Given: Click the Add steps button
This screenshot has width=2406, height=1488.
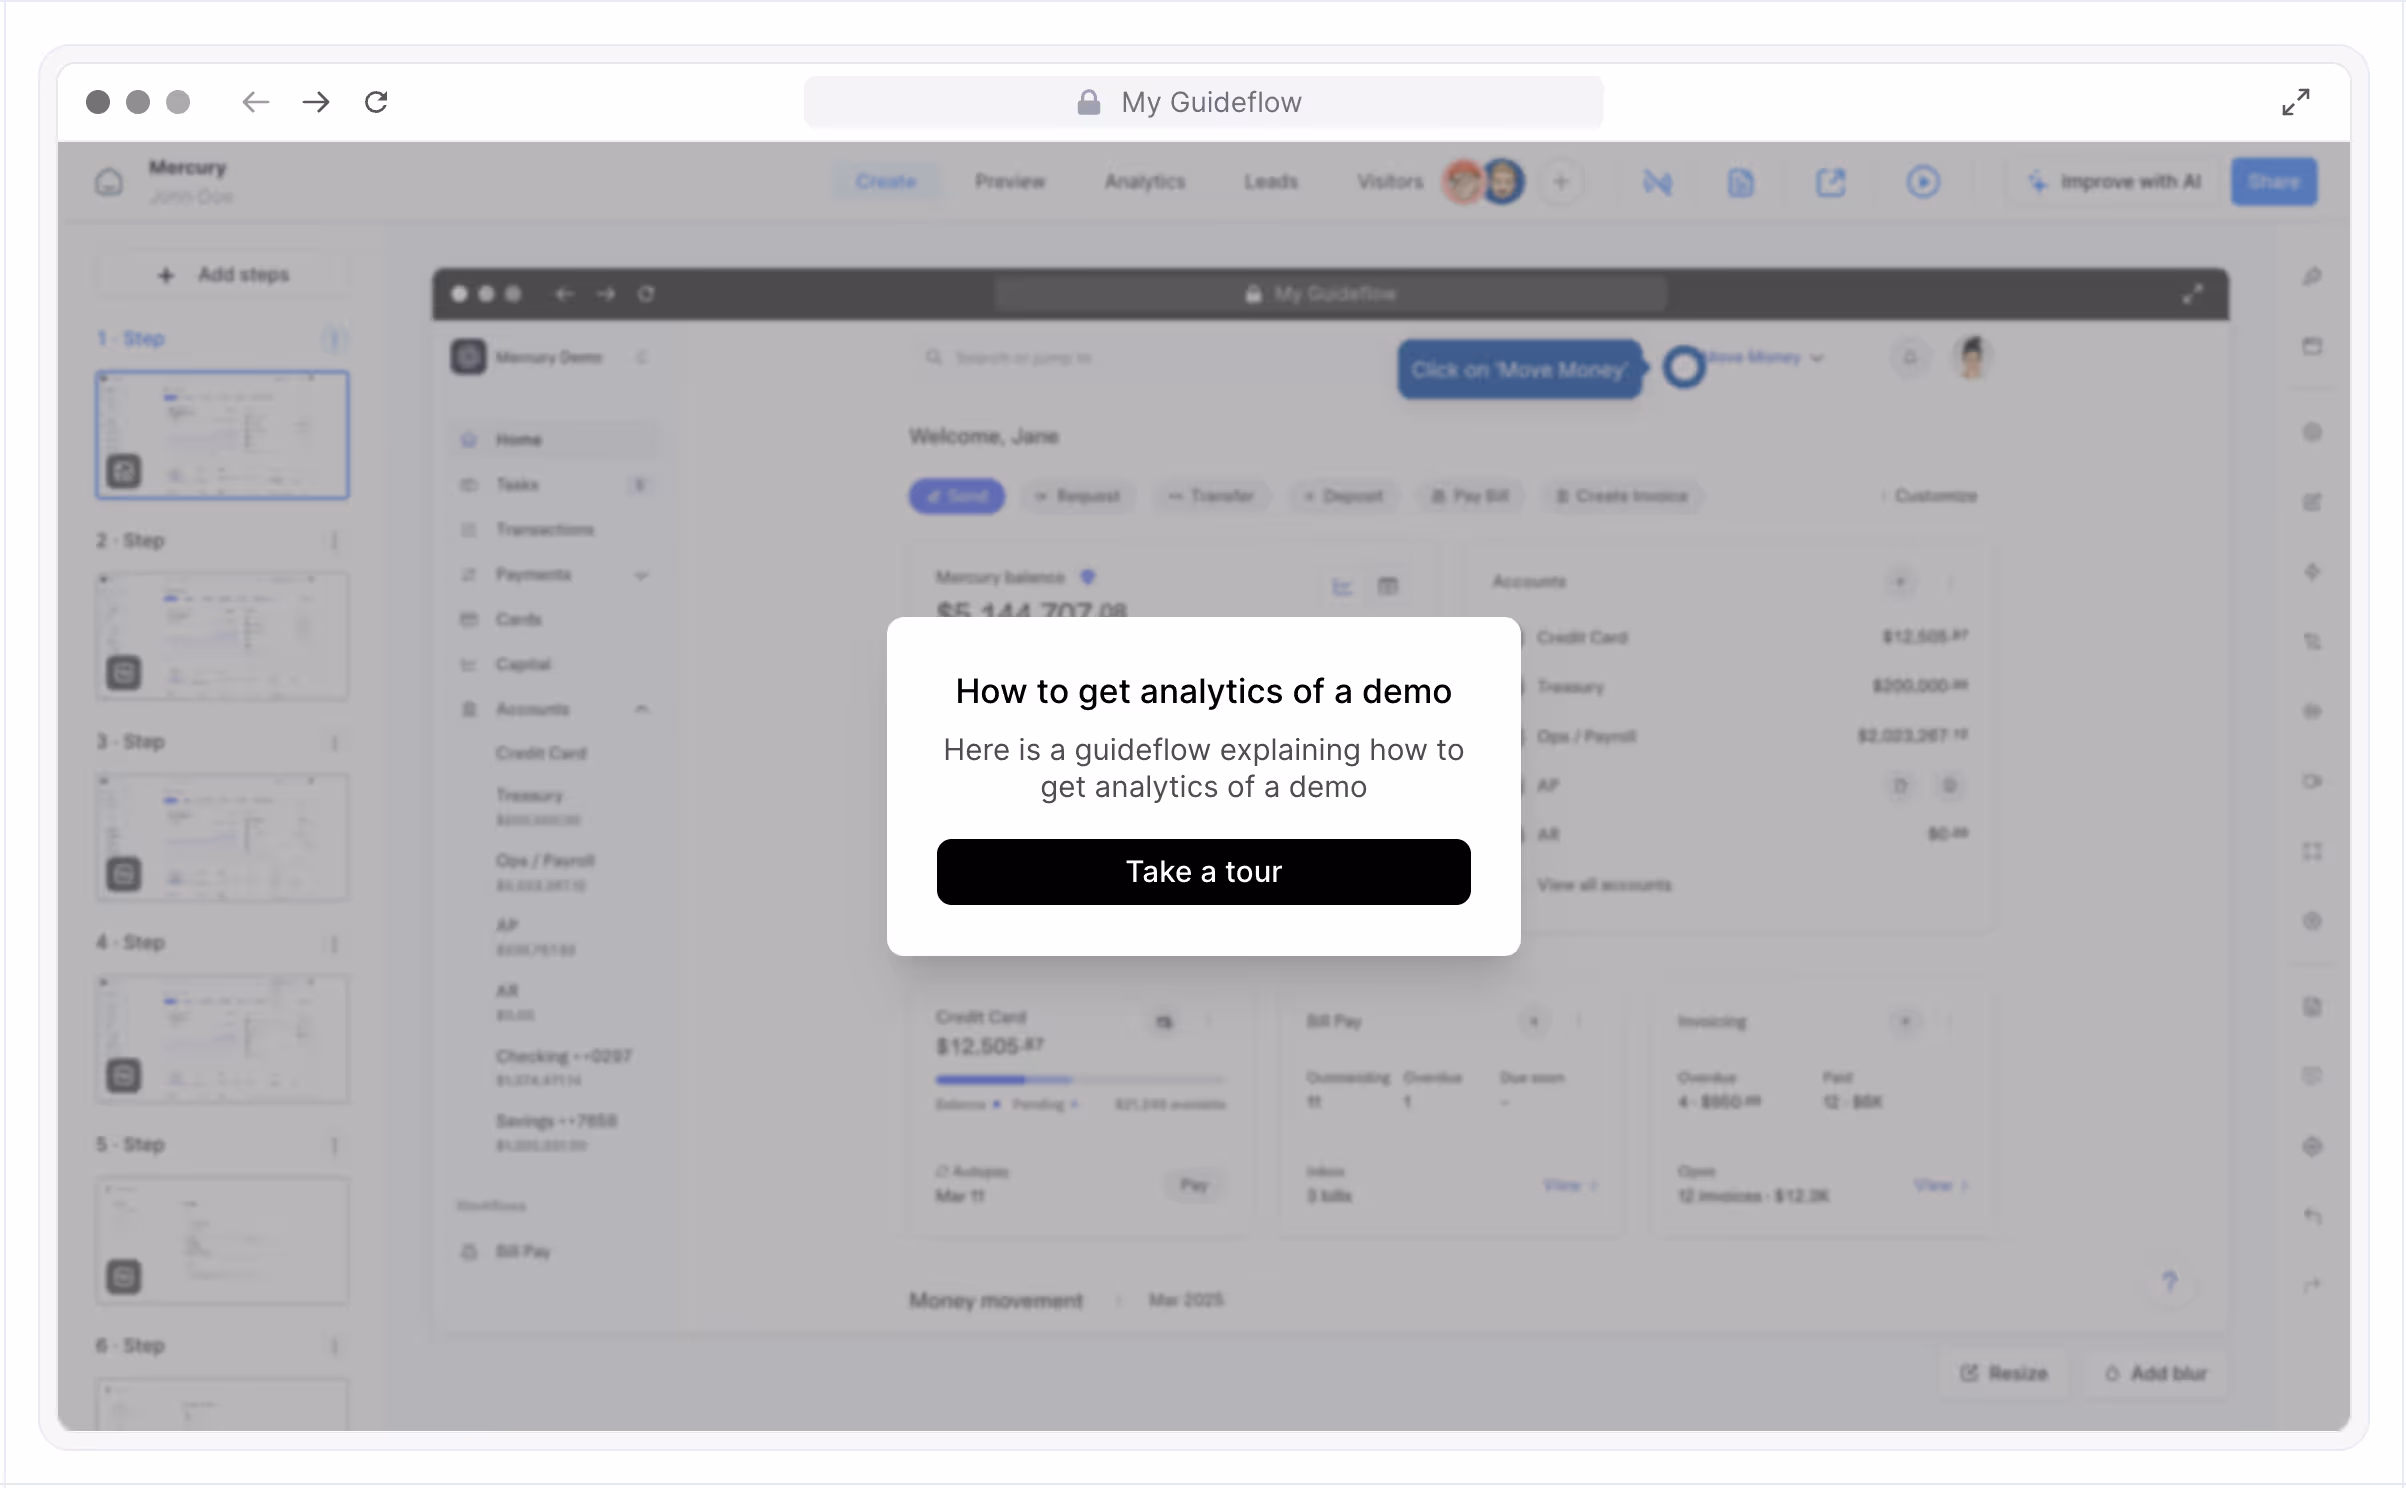Looking at the screenshot, I should coord(223,275).
